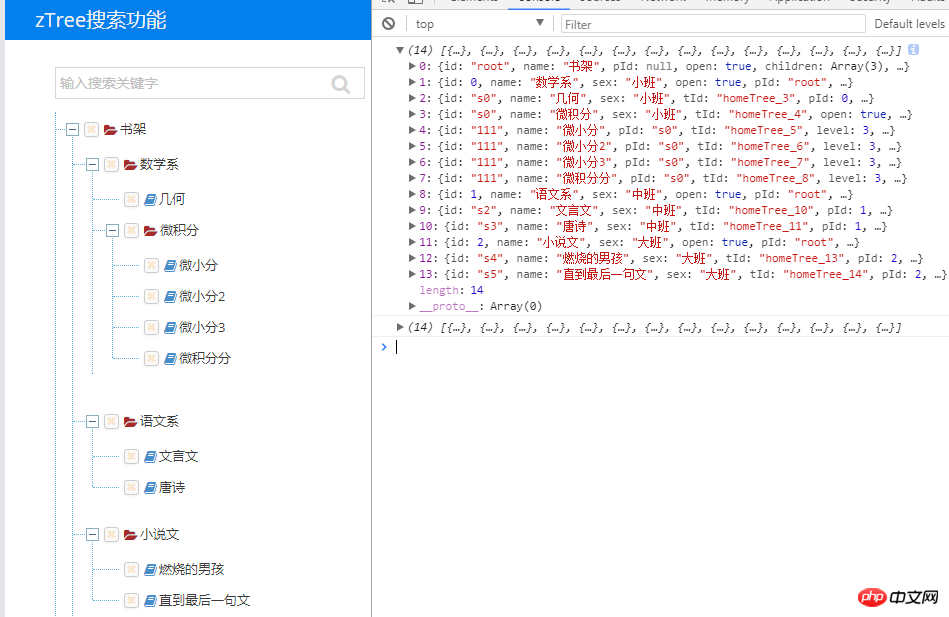Viewport: 949px width, 617px height.
Task: Click the 燃烧的男孩 book icon
Action: coord(150,569)
